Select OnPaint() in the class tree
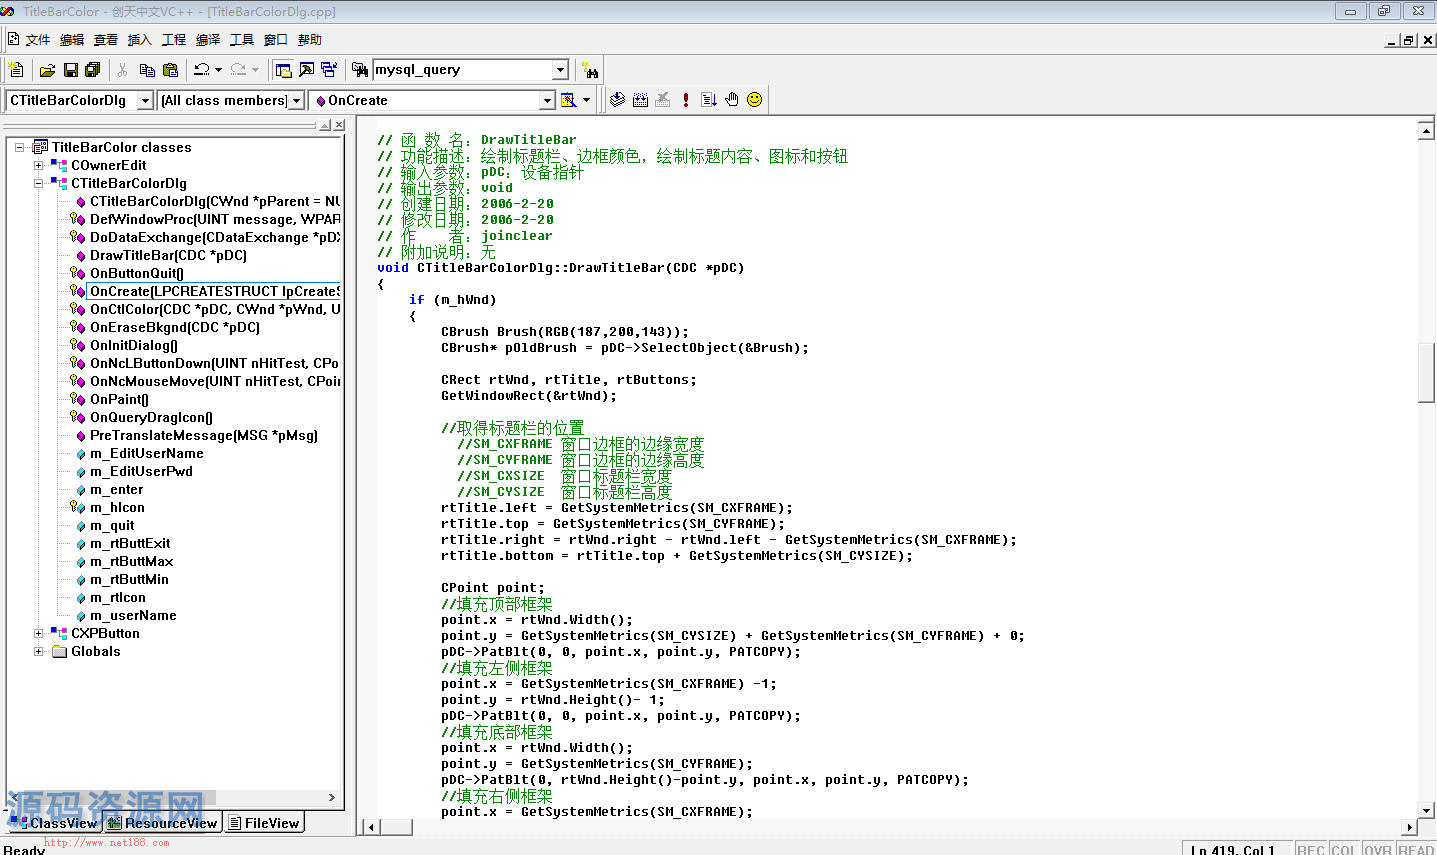This screenshot has width=1437, height=855. 119,400
